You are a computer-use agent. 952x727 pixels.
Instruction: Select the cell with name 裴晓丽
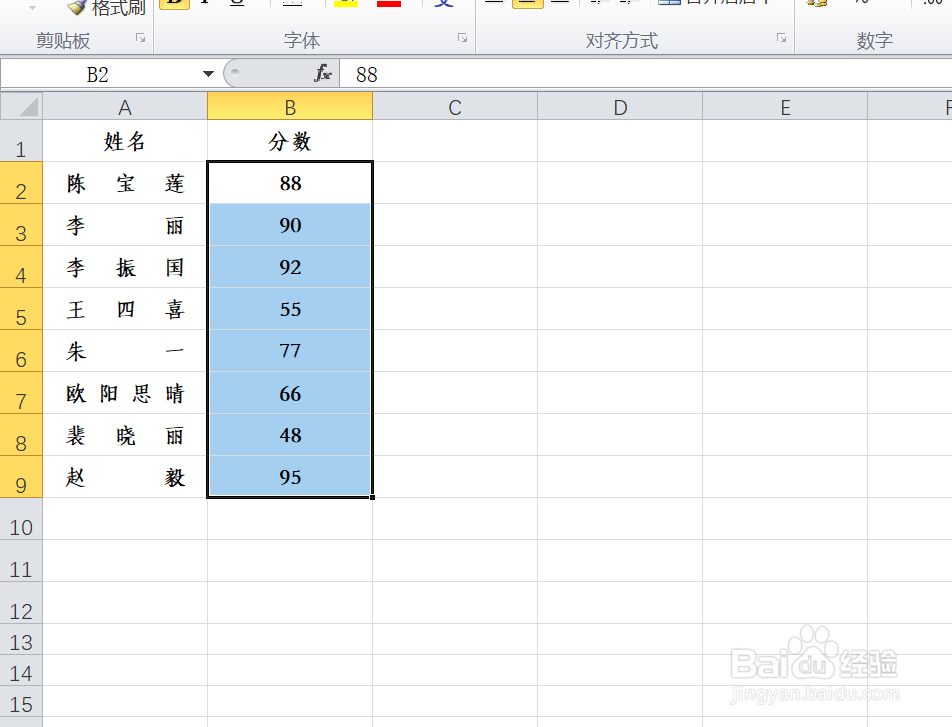tap(125, 435)
